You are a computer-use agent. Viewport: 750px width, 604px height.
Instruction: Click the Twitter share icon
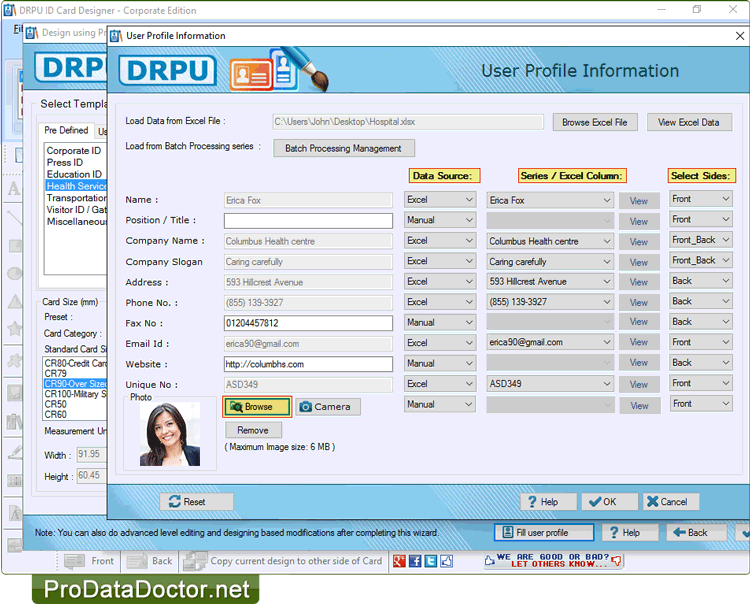click(x=430, y=561)
